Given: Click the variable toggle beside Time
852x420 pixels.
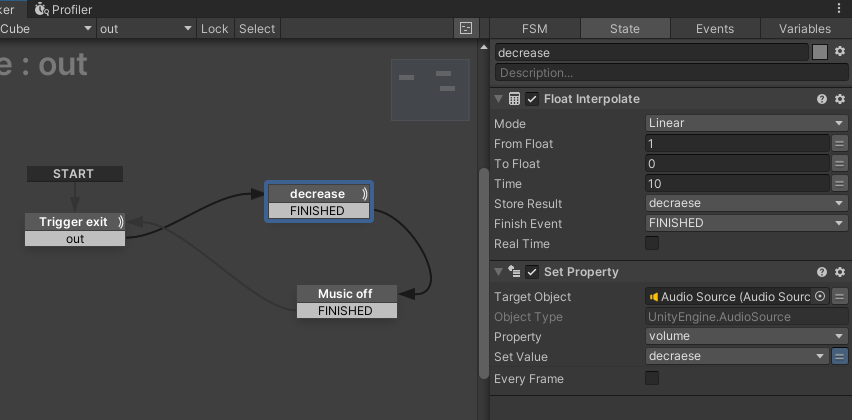Looking at the screenshot, I should [840, 184].
